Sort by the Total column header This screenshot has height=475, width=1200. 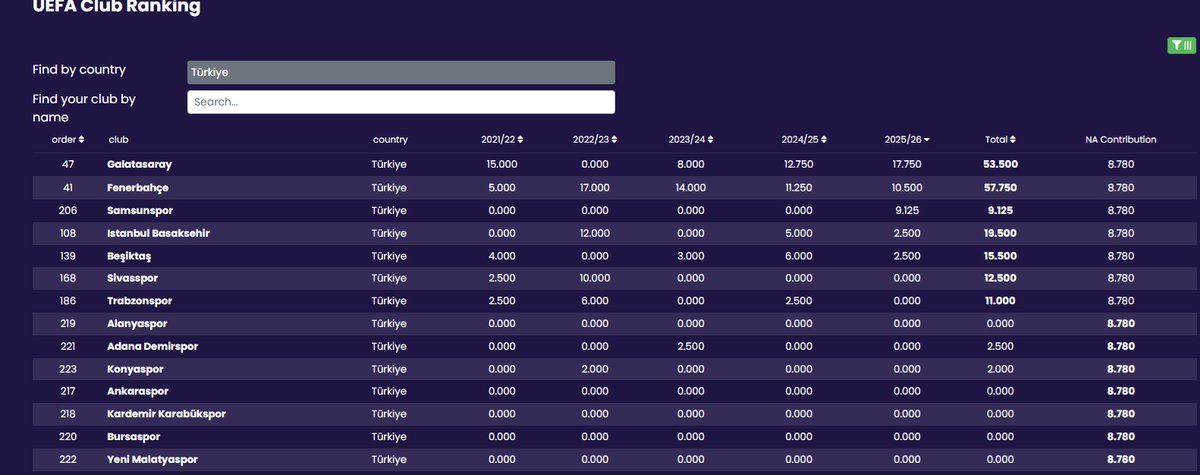tap(1000, 140)
